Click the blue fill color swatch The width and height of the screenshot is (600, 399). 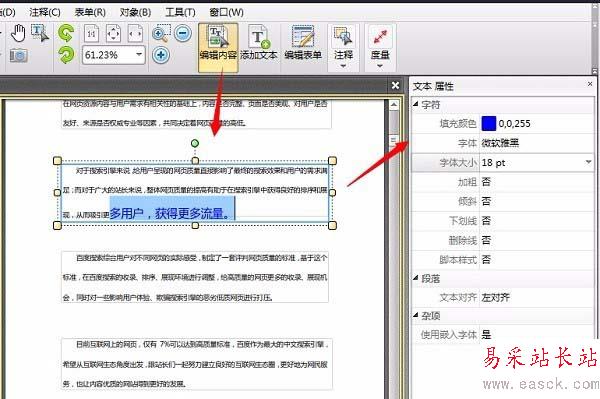point(489,124)
